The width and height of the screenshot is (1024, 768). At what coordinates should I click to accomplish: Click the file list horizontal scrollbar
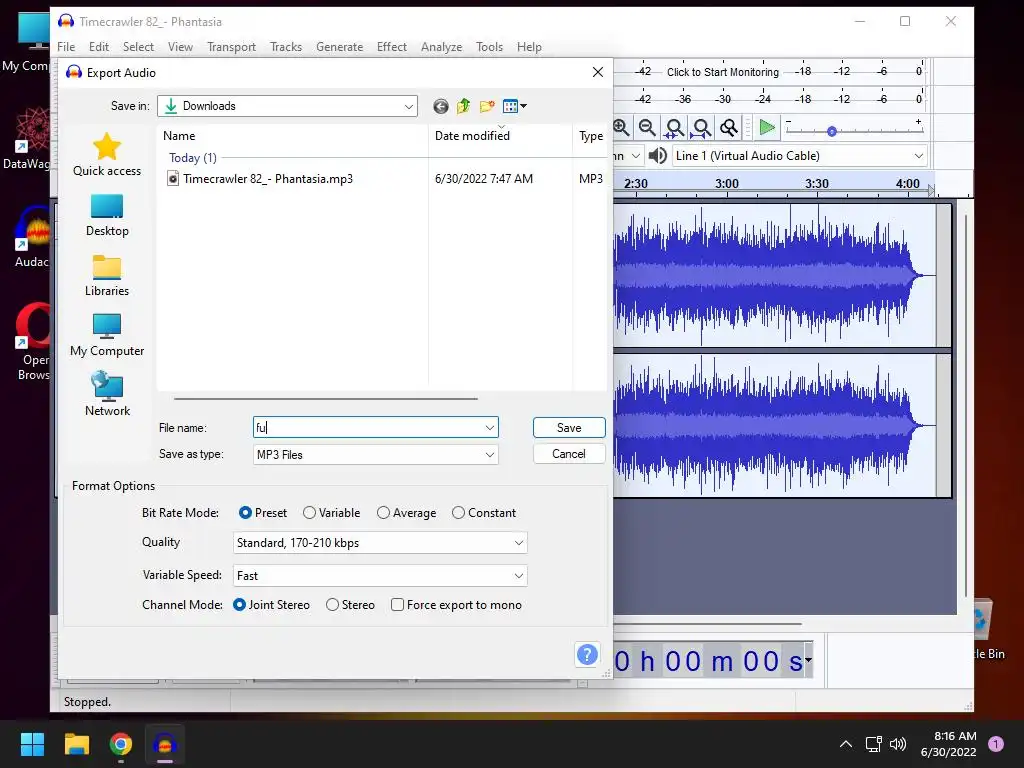click(x=326, y=398)
